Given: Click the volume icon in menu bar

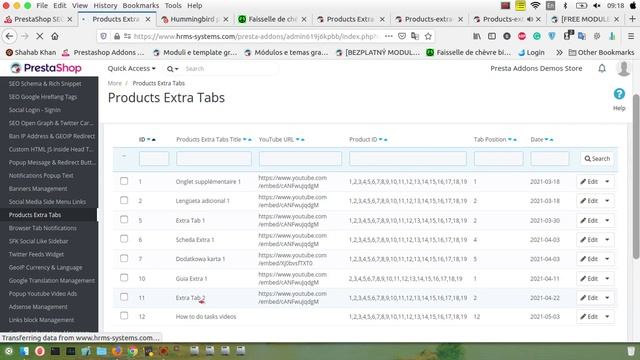Looking at the screenshot, I should [596, 6].
